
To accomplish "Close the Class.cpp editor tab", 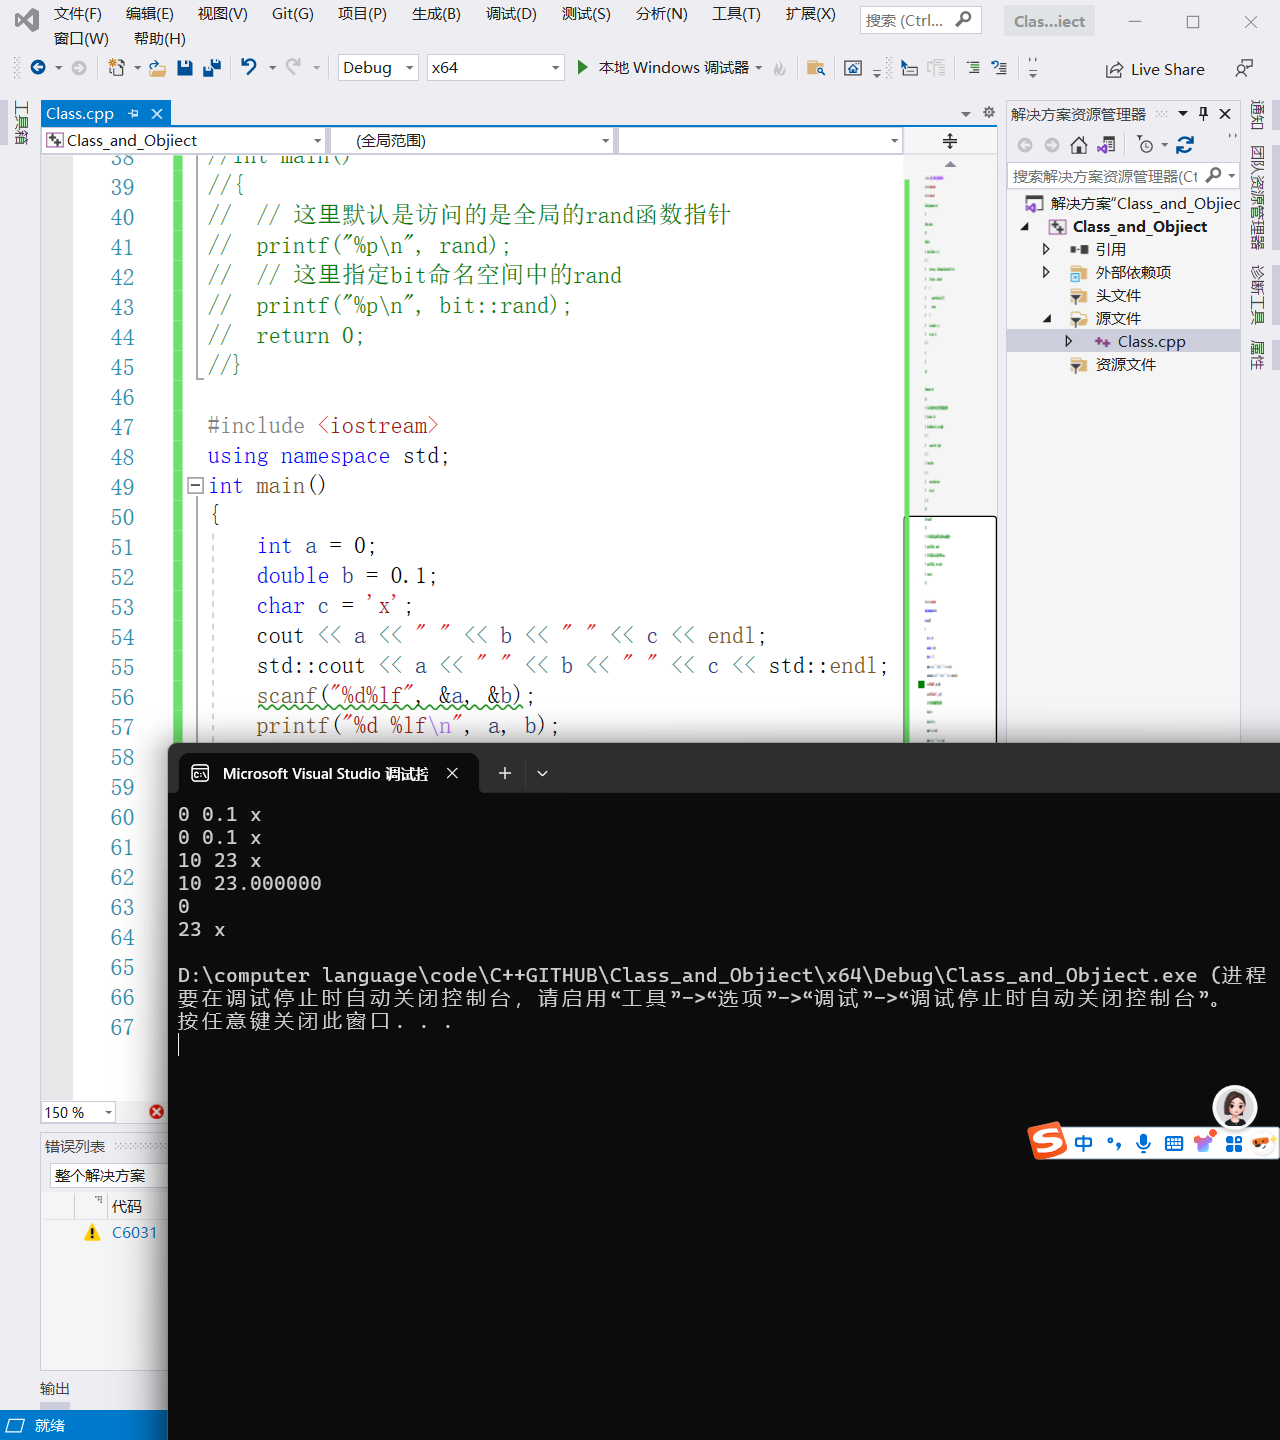I will [157, 114].
